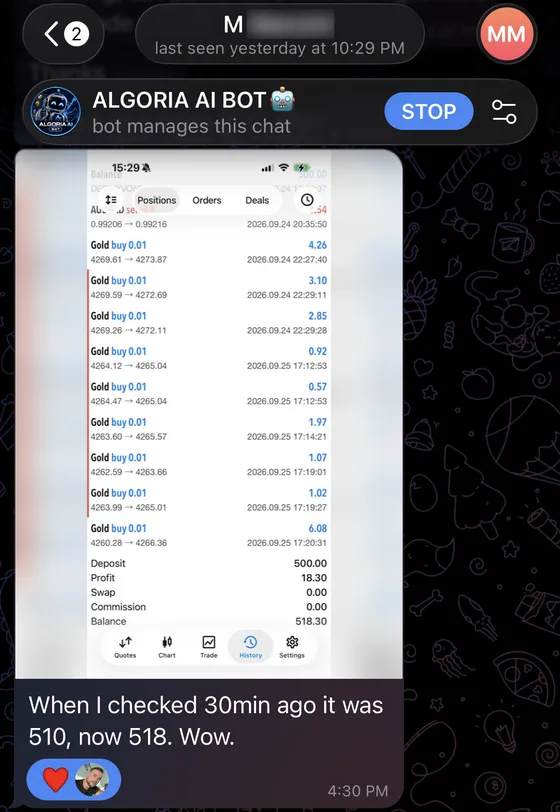Image resolution: width=560 pixels, height=812 pixels.
Task: Open the MM profile avatar
Action: click(506, 34)
